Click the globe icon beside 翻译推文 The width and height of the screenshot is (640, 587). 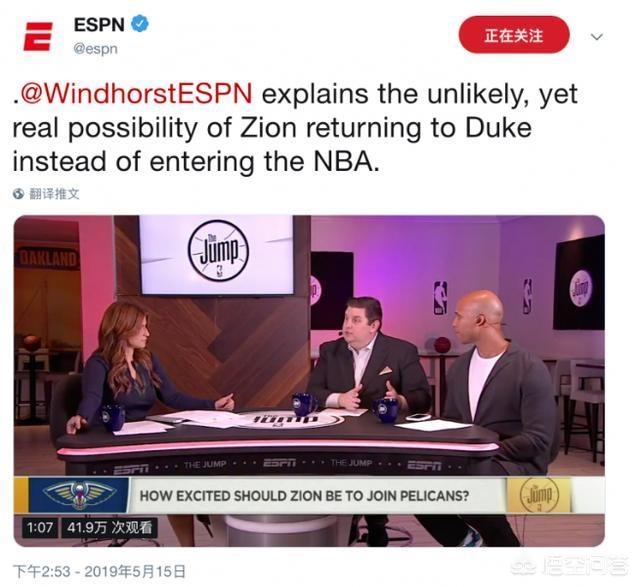(18, 193)
